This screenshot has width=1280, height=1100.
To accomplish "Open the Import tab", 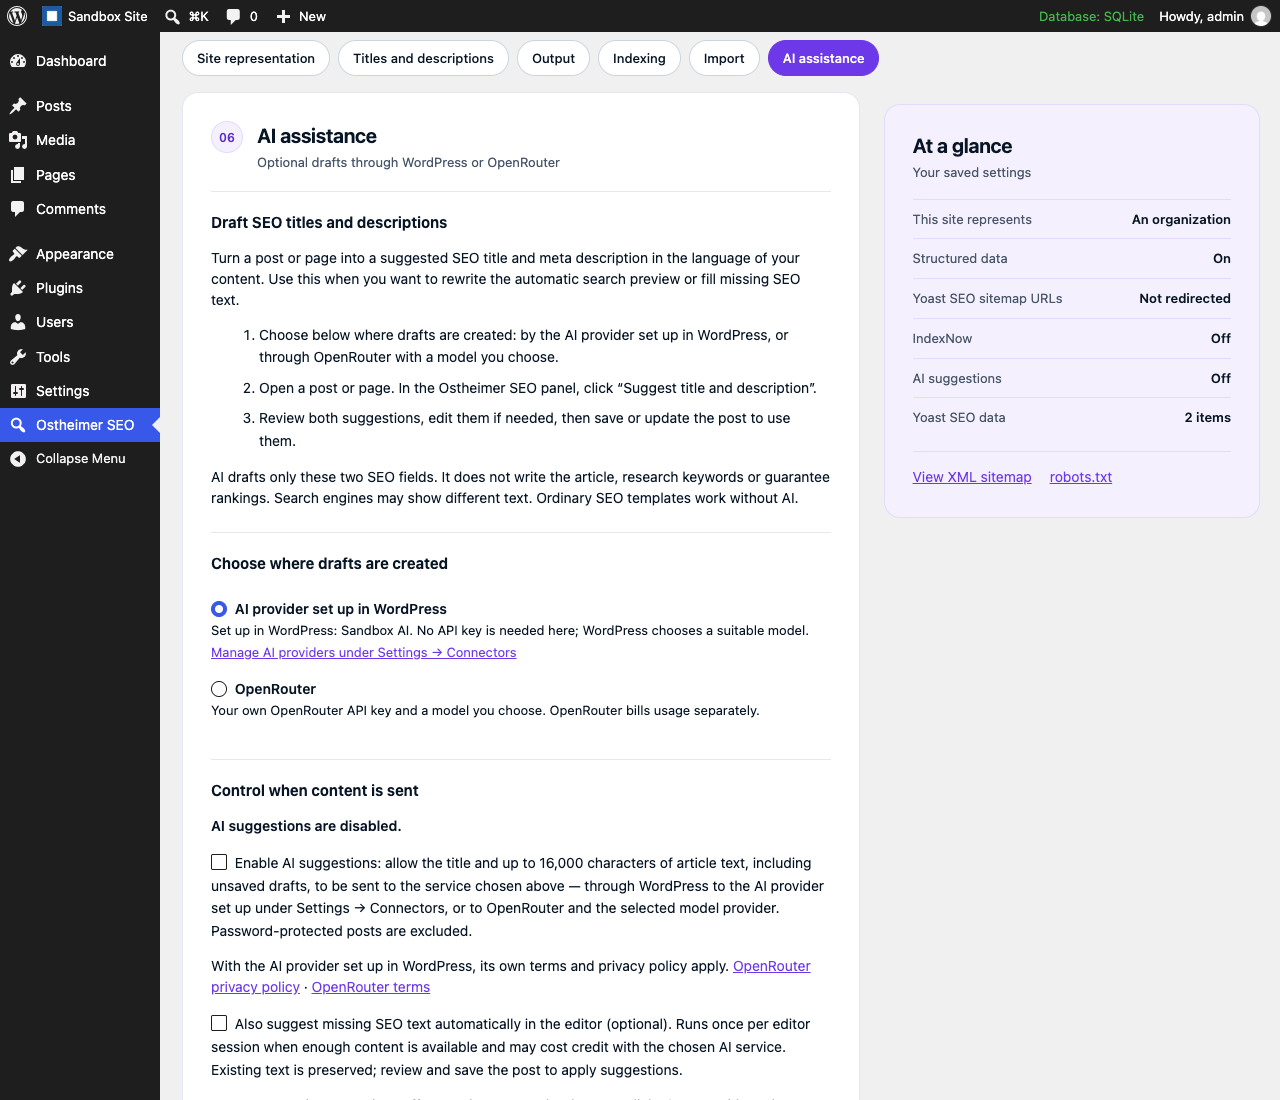I will [x=724, y=58].
